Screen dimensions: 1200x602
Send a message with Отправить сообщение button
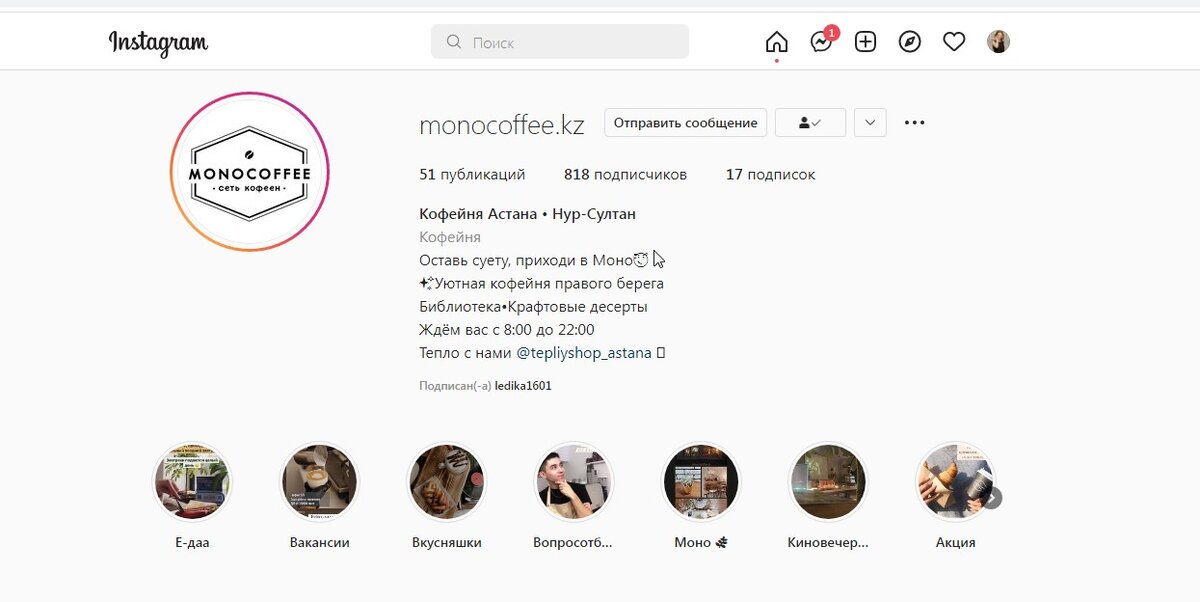[685, 123]
